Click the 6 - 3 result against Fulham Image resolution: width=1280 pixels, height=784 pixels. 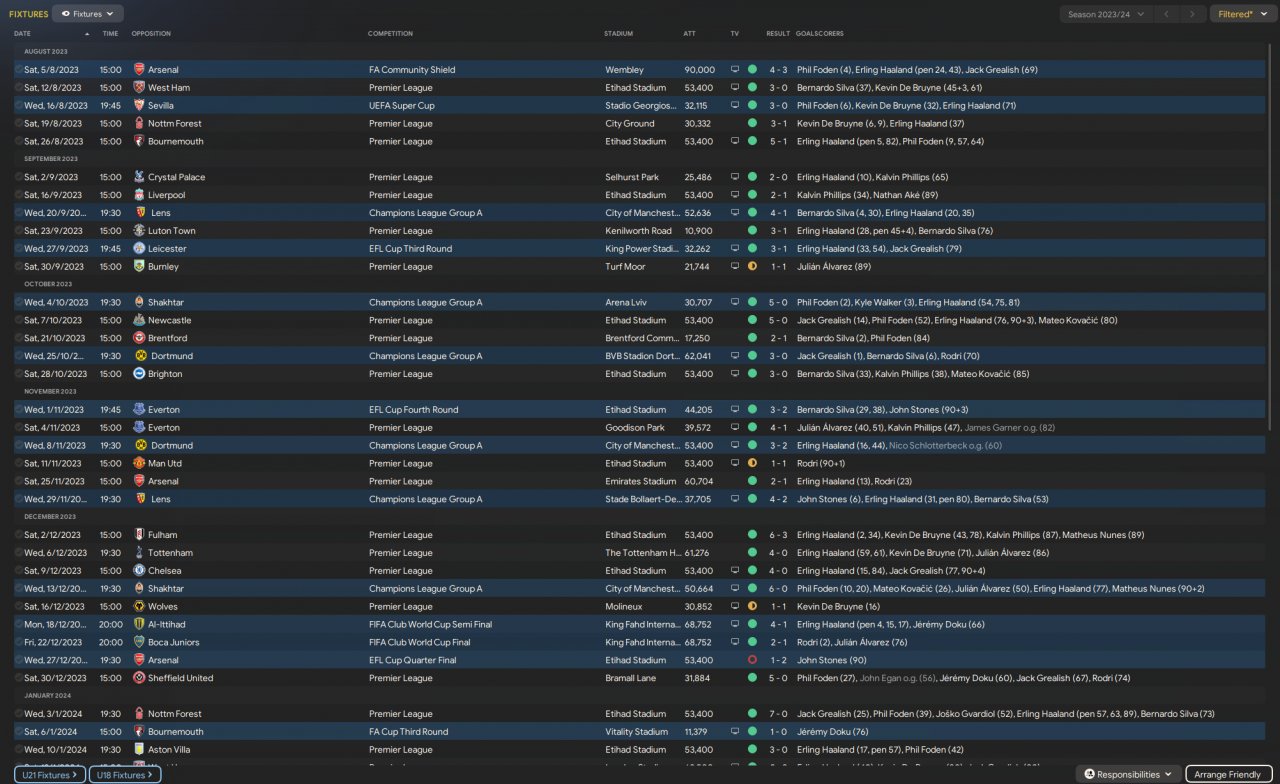tap(778, 535)
